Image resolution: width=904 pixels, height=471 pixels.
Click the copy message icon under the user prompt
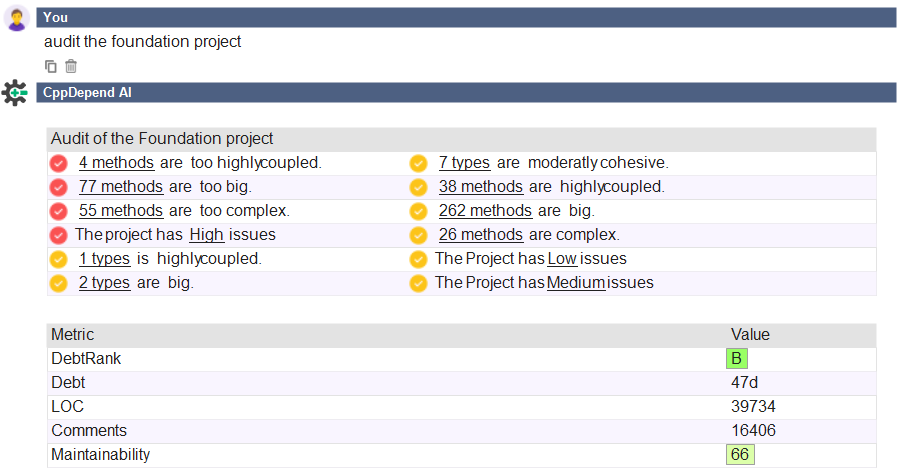(x=51, y=66)
